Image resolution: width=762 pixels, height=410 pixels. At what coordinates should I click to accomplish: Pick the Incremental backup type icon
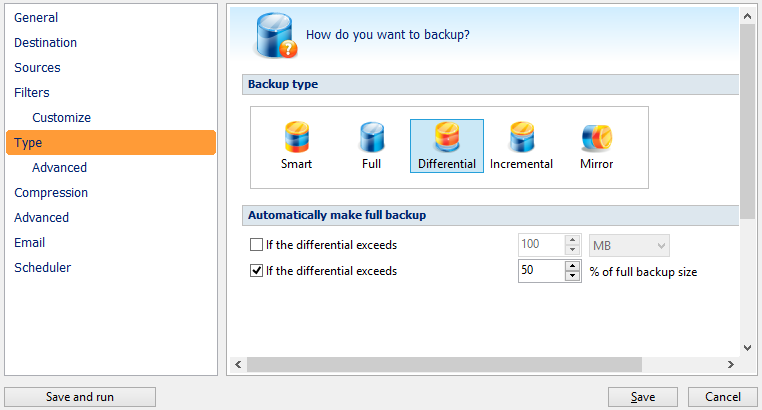(521, 137)
